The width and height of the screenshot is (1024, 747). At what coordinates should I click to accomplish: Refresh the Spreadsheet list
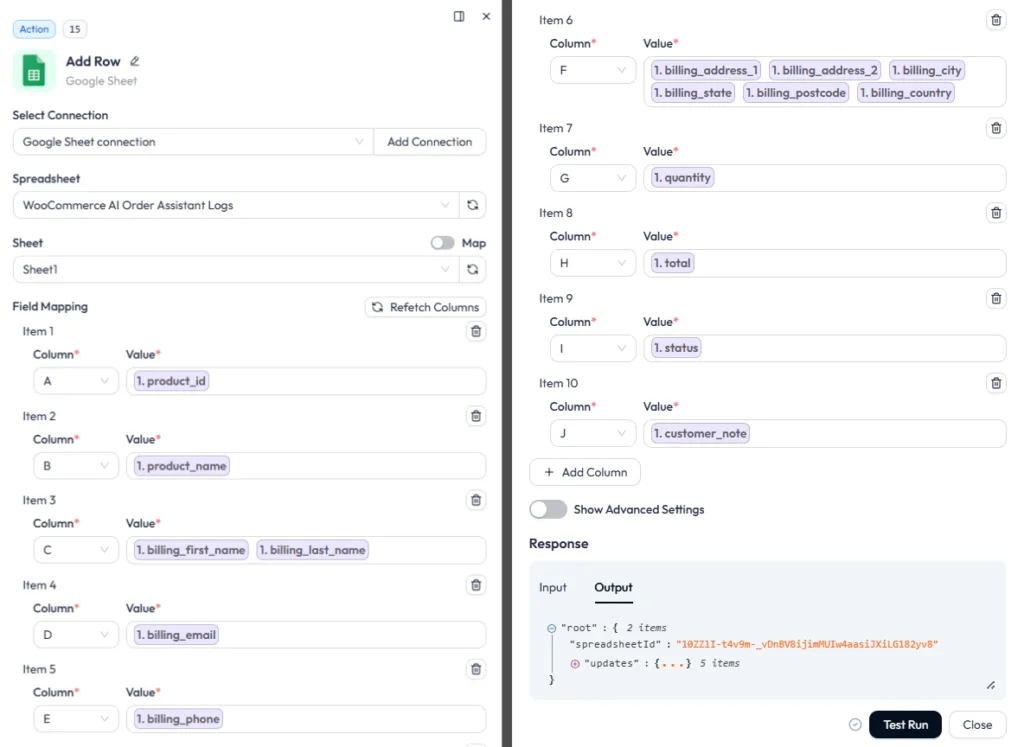[x=472, y=205]
